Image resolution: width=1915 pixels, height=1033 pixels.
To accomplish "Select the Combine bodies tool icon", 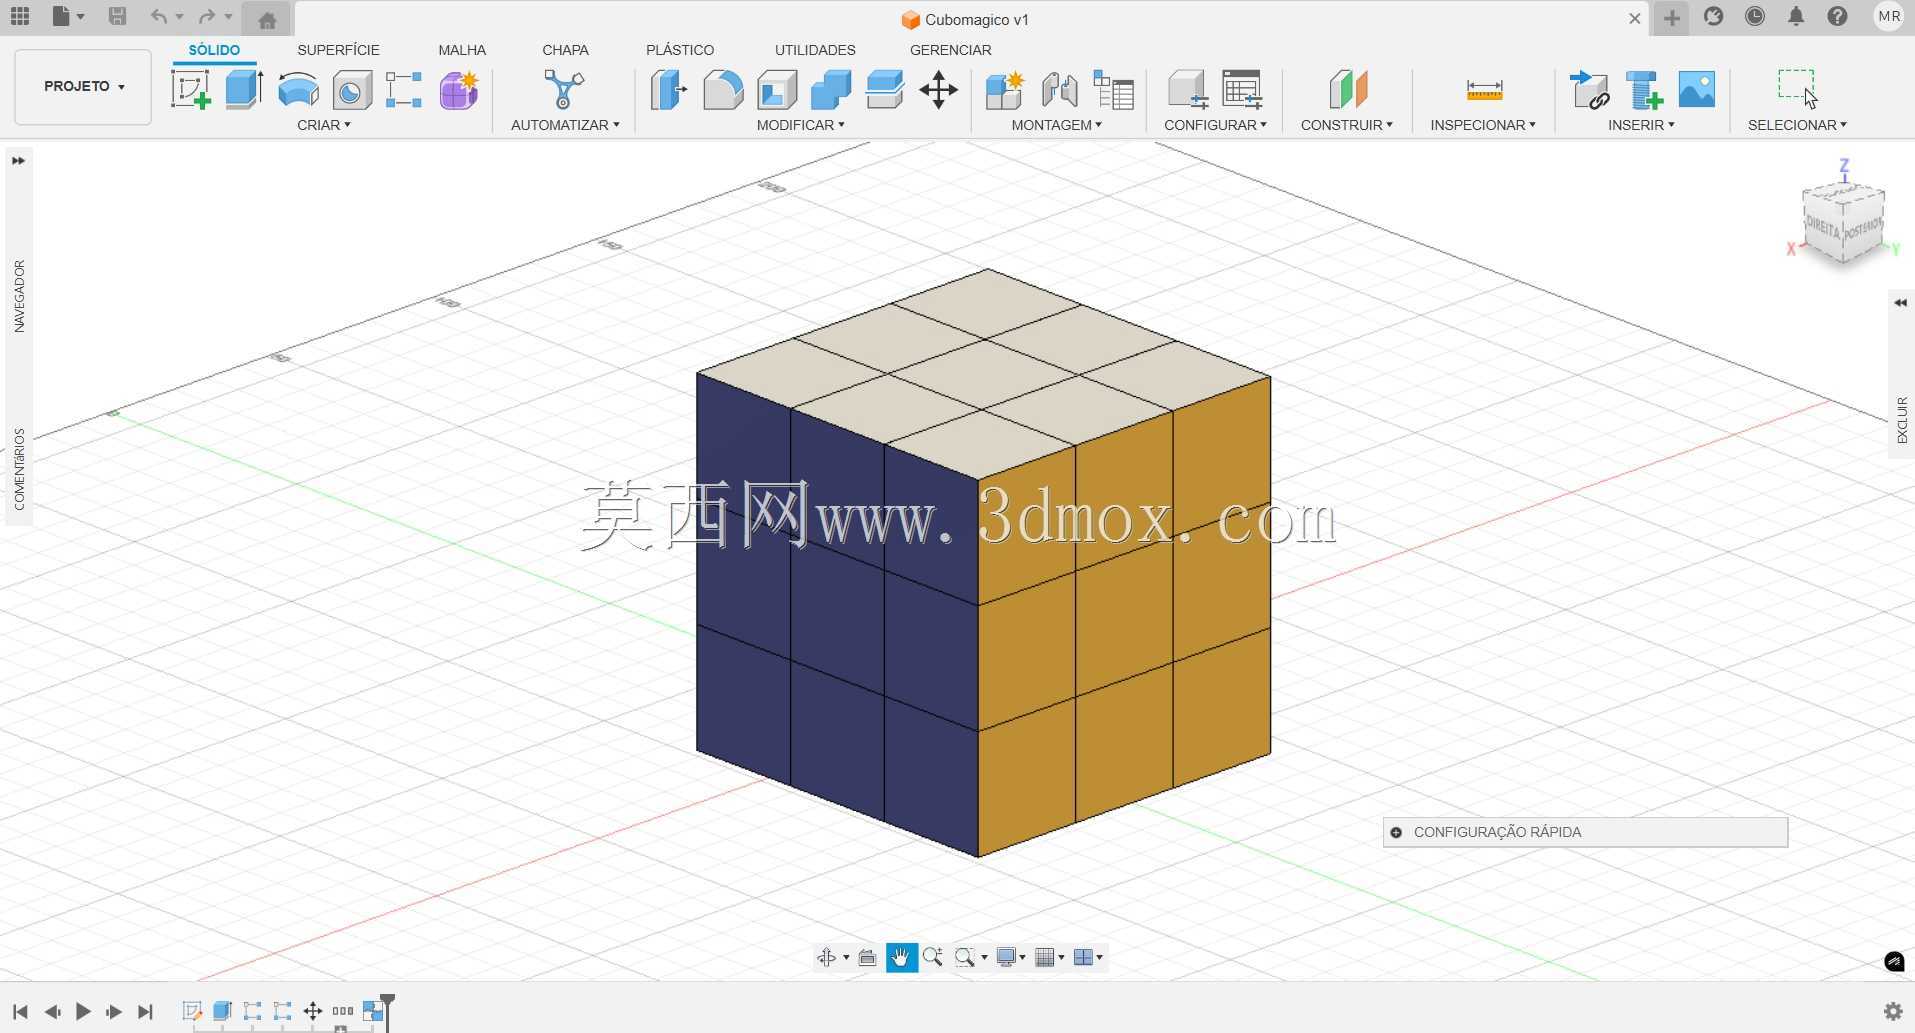I will tap(830, 90).
